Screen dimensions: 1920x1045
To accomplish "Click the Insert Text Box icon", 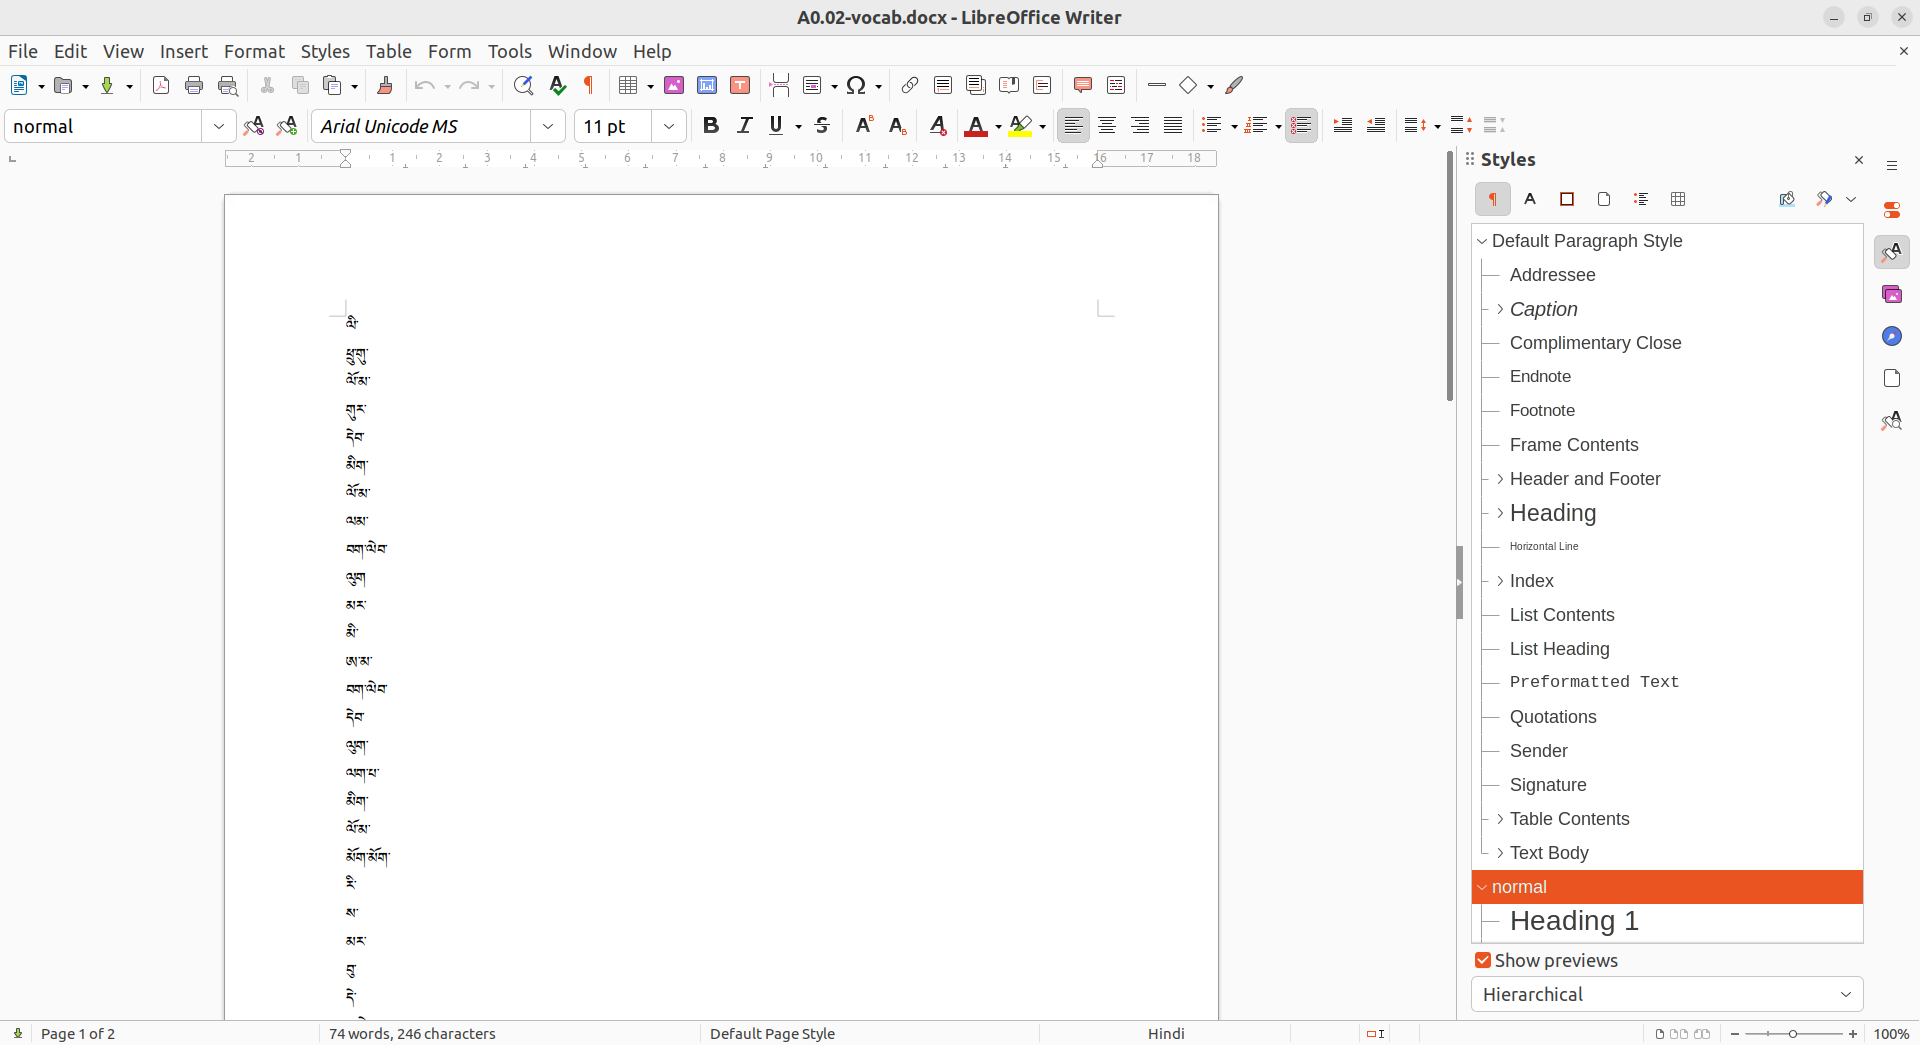I will pos(740,85).
